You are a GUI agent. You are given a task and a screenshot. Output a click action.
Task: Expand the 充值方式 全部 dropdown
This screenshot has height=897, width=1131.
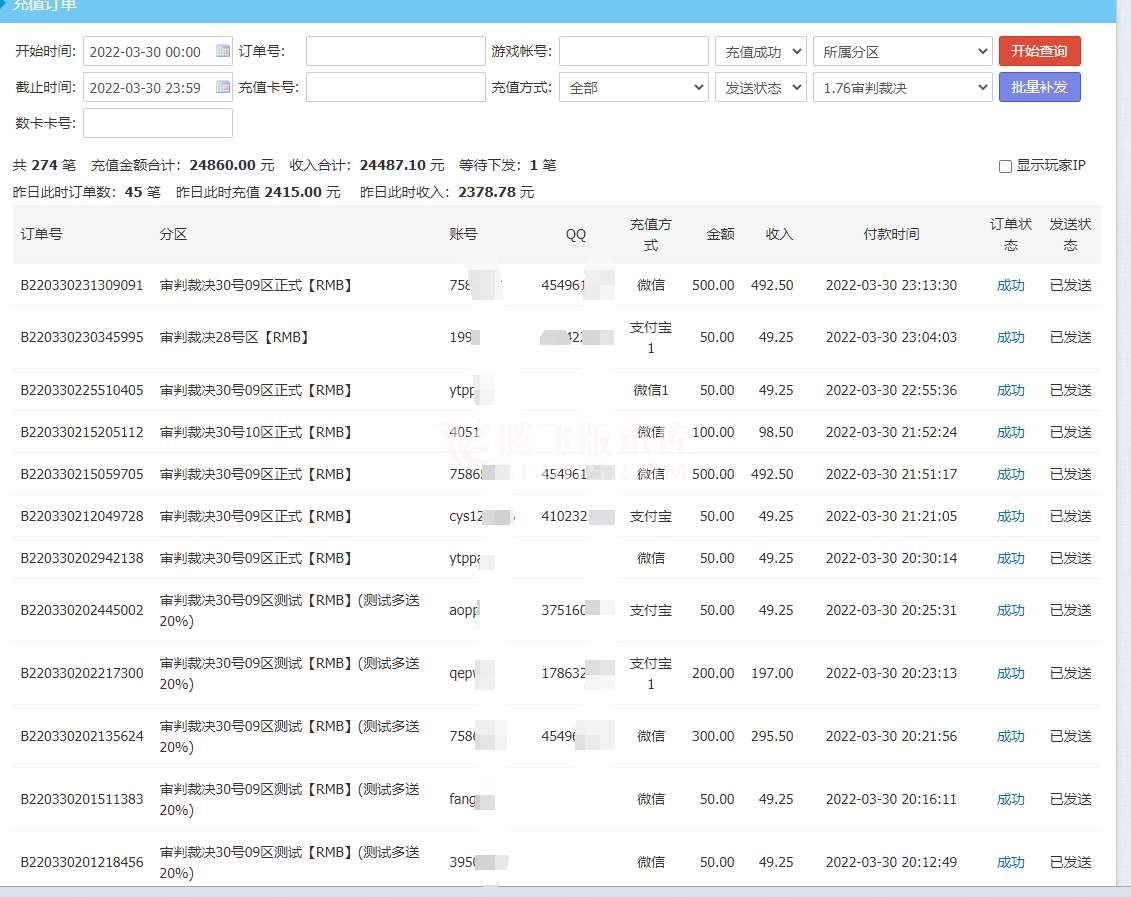tap(633, 87)
